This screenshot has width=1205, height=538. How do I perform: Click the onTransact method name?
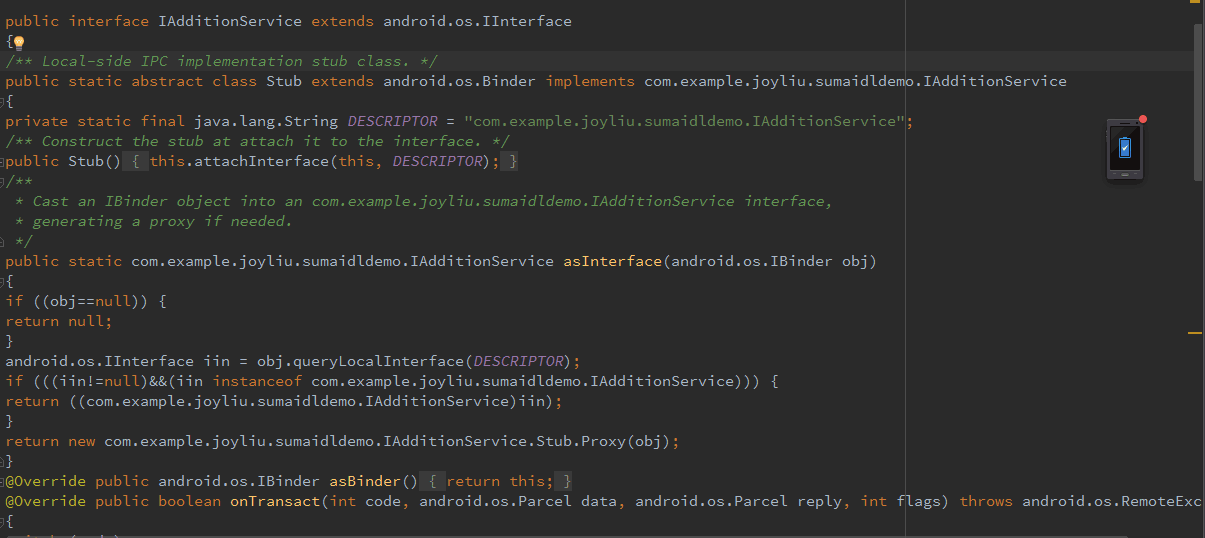point(275,501)
